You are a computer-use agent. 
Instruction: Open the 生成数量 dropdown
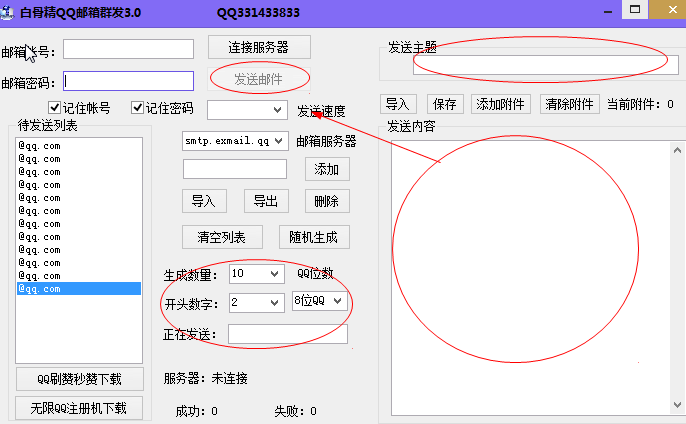257,274
